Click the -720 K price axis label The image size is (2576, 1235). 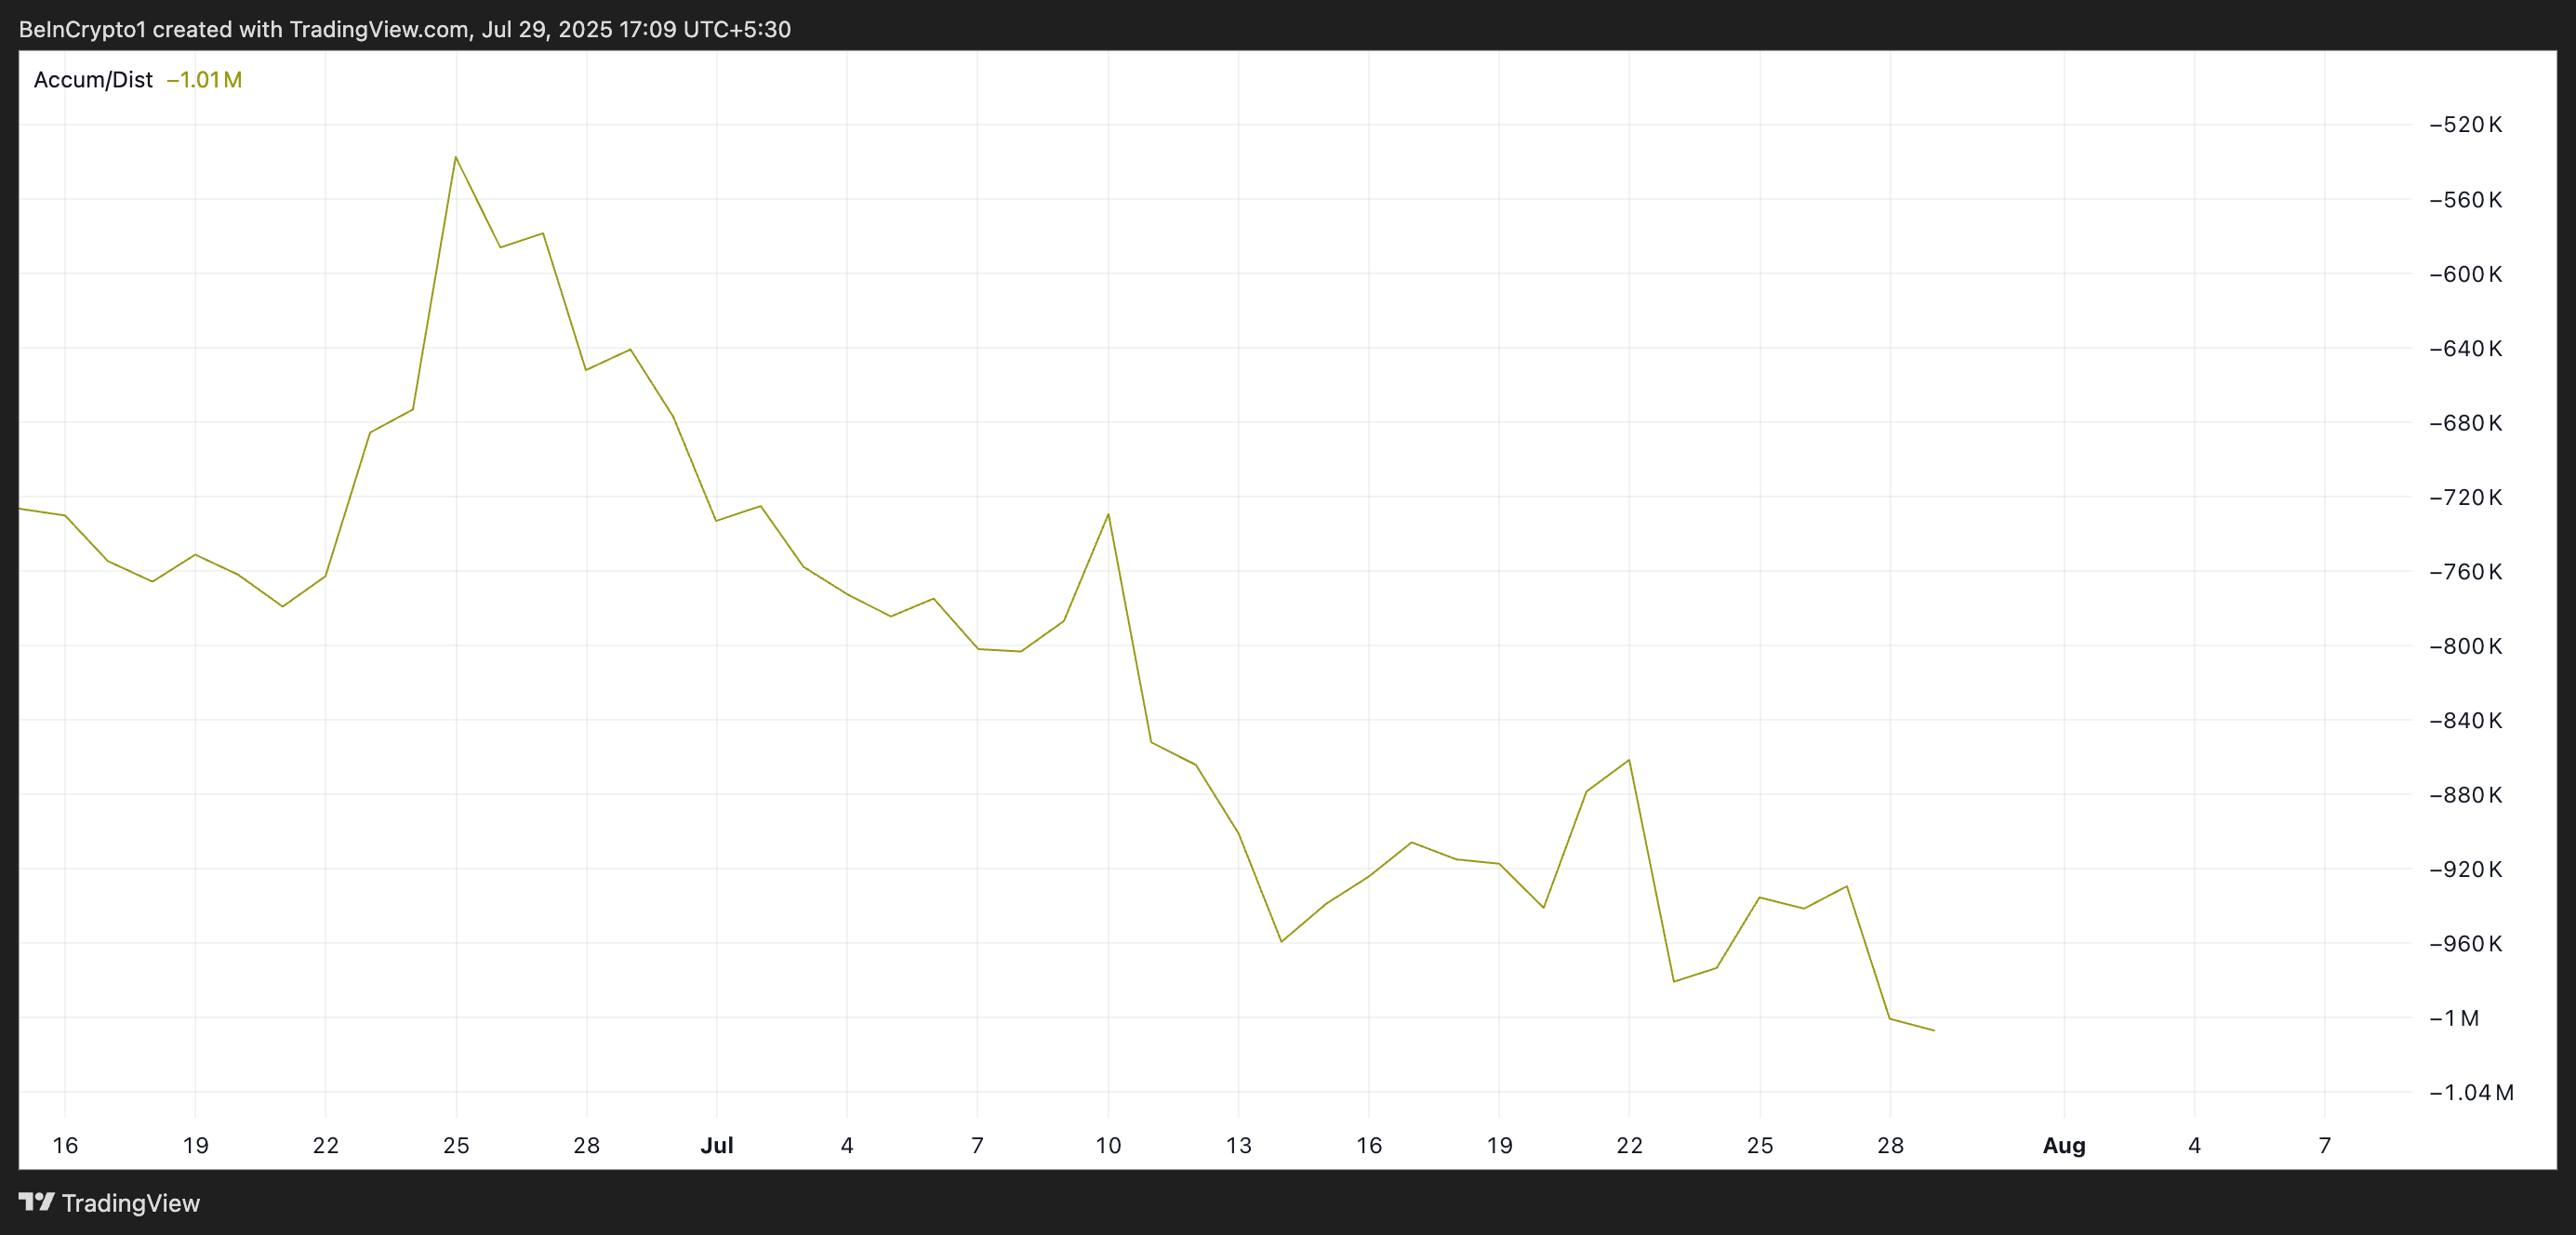coord(2465,497)
